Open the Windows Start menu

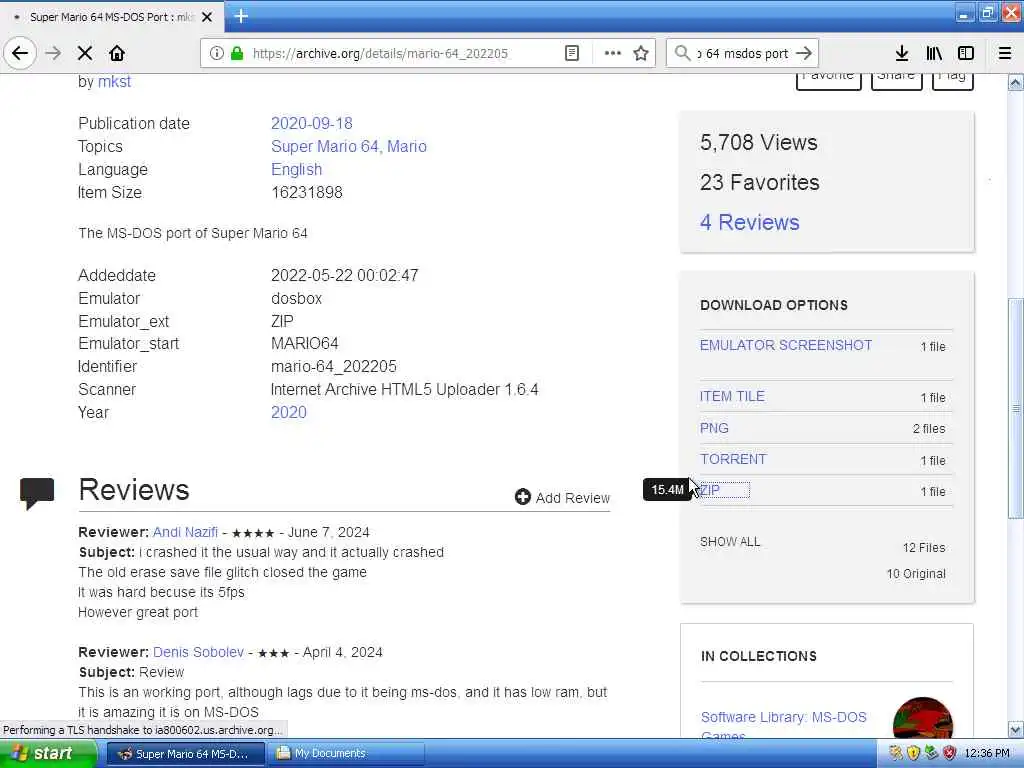click(x=47, y=753)
